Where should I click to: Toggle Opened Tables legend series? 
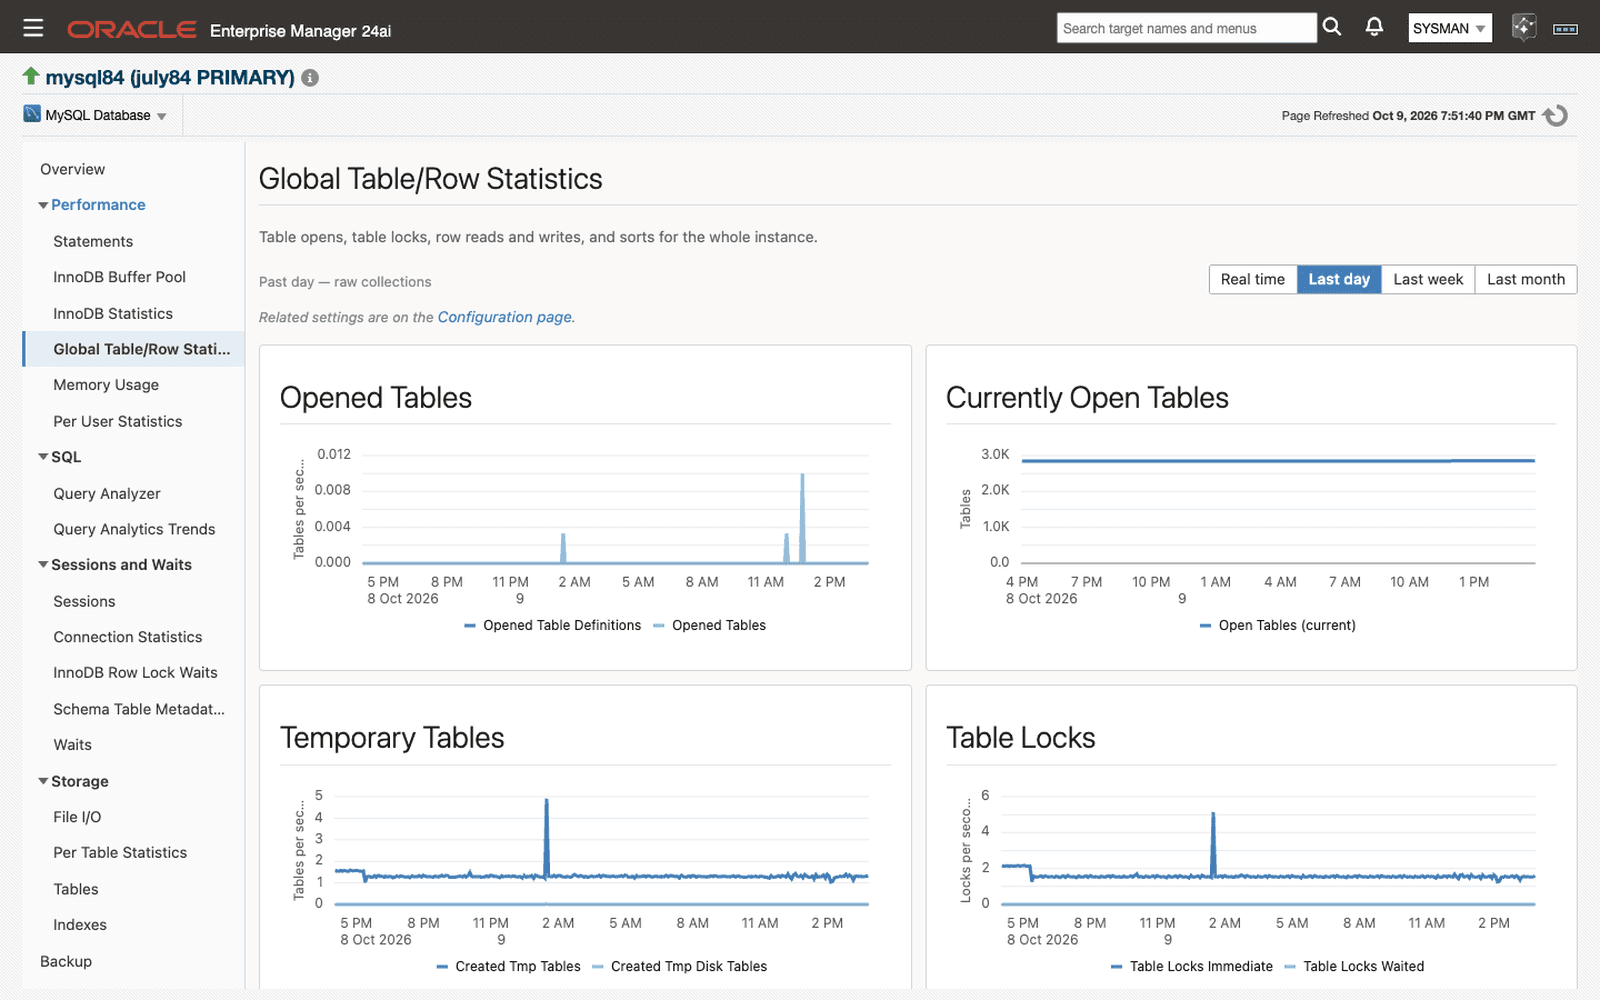[x=709, y=625]
